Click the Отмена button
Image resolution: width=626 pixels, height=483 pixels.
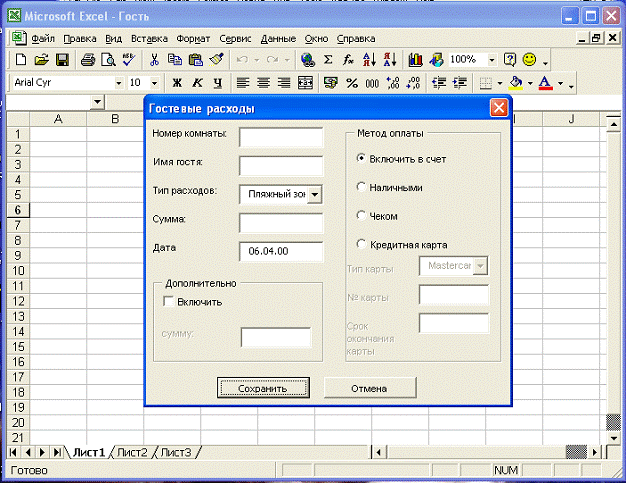pos(370,388)
